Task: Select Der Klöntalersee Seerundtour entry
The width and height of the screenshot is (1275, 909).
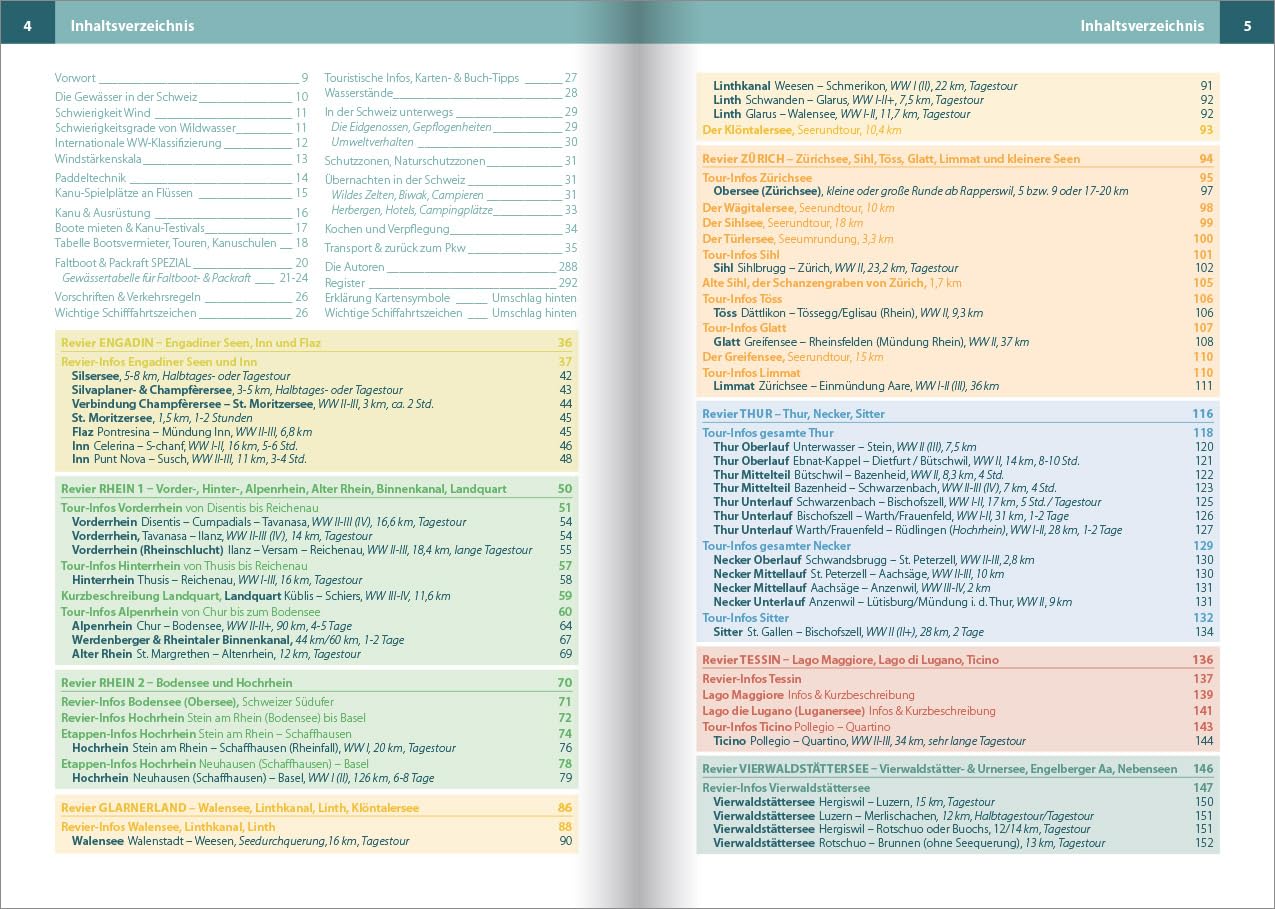Action: (801, 130)
